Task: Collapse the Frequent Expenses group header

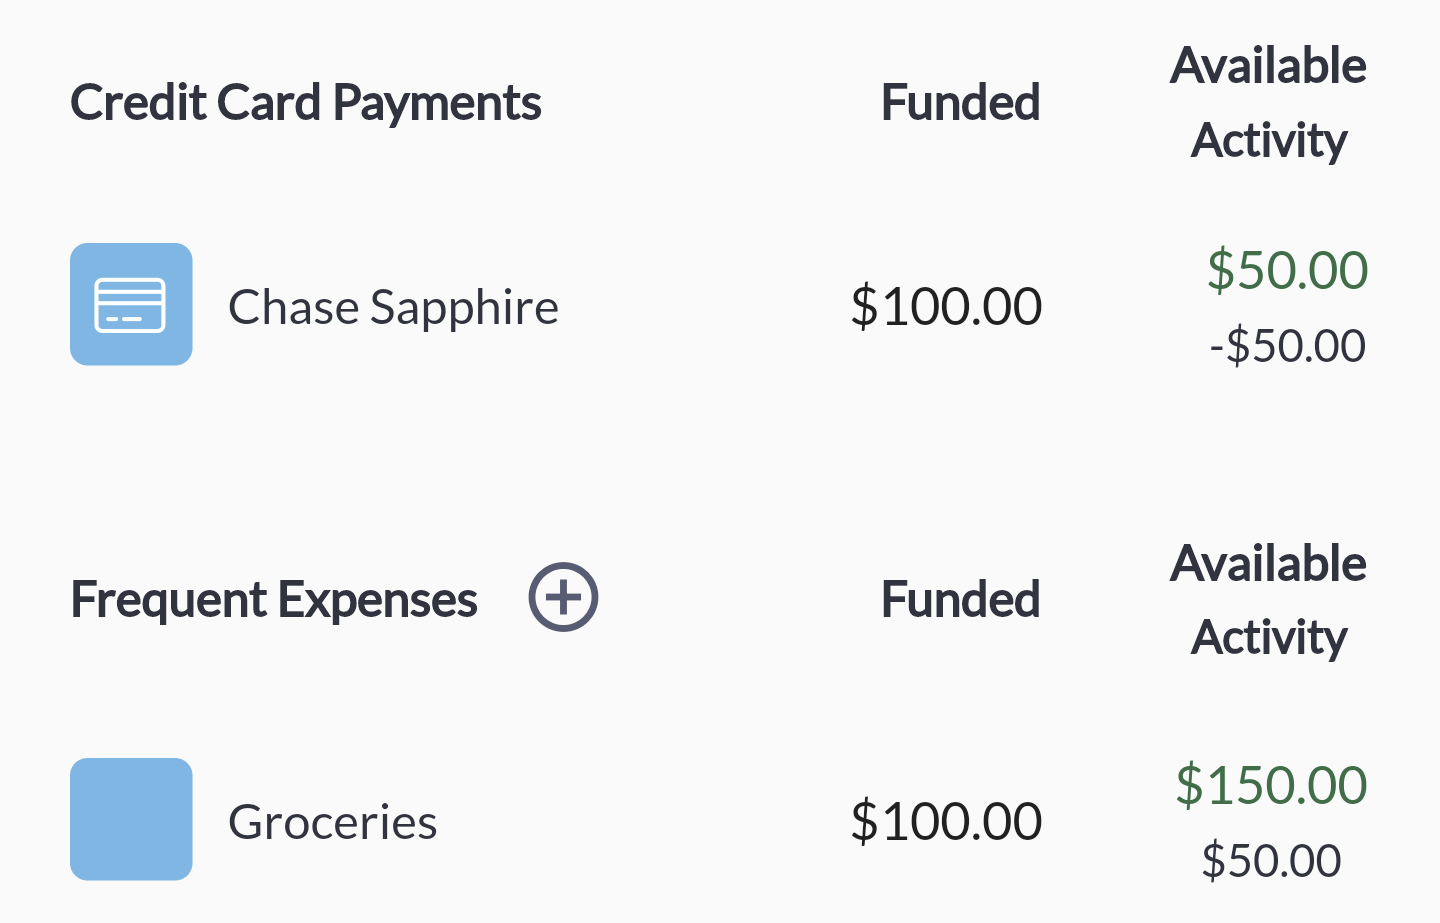Action: (274, 600)
